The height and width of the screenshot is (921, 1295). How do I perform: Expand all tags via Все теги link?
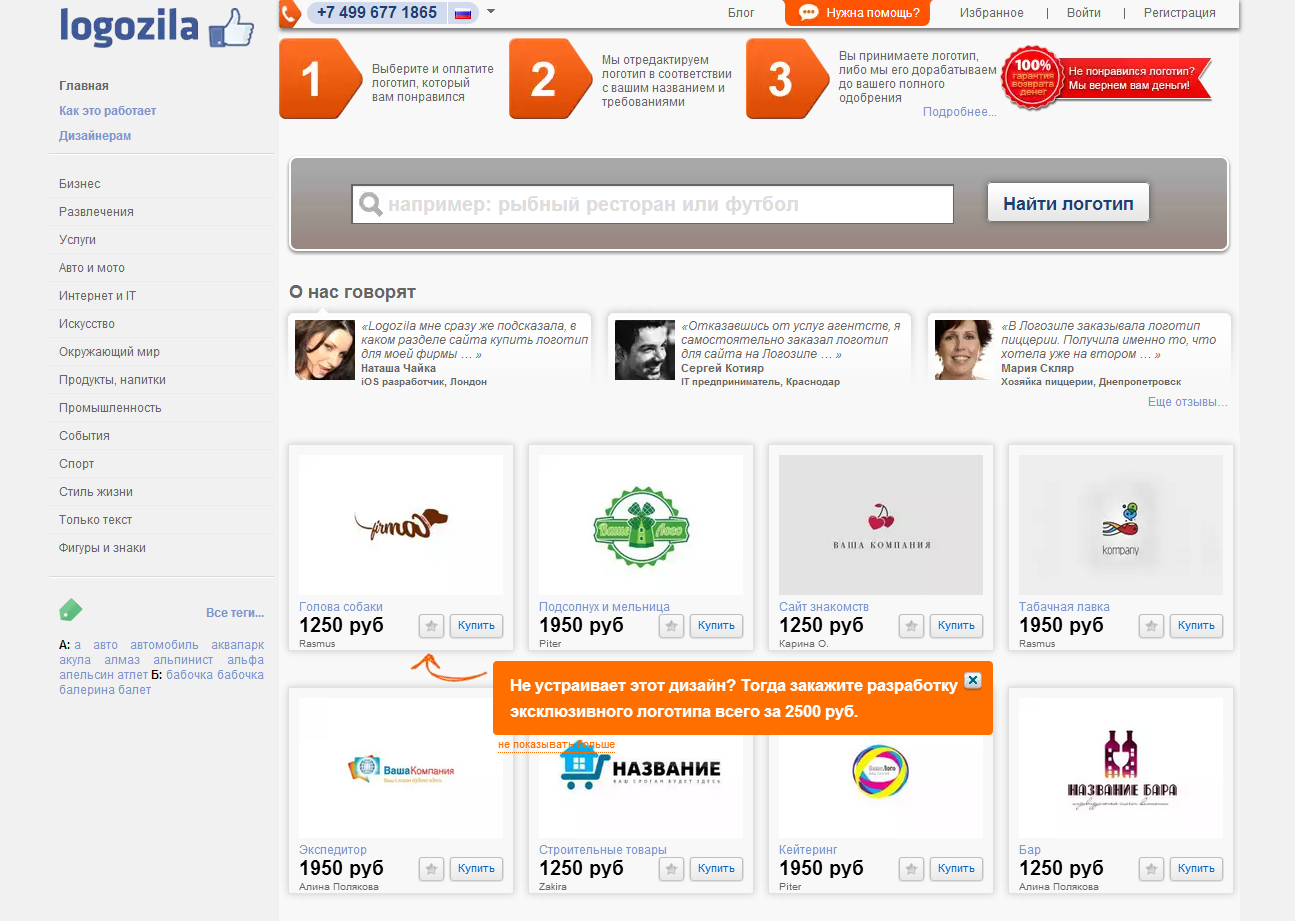pyautogui.click(x=235, y=613)
